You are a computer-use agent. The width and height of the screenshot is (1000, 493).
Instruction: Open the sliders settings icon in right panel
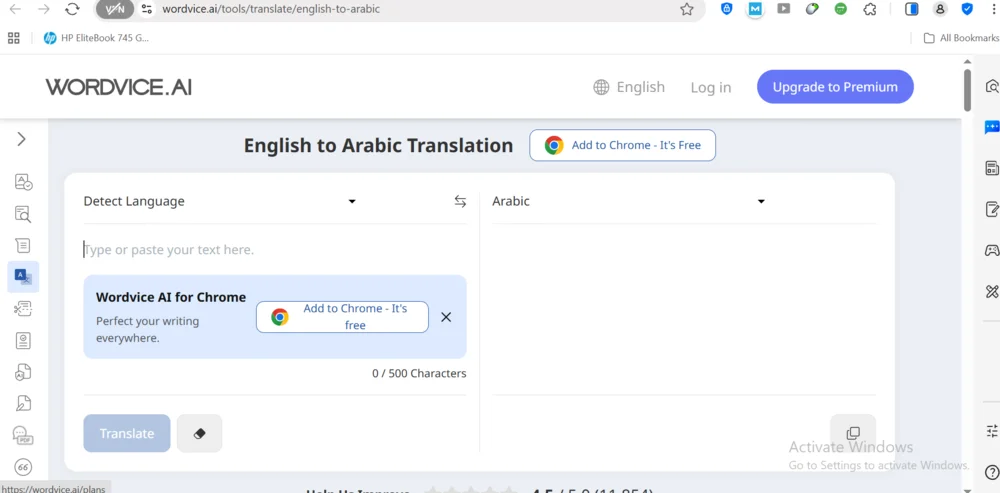(992, 430)
